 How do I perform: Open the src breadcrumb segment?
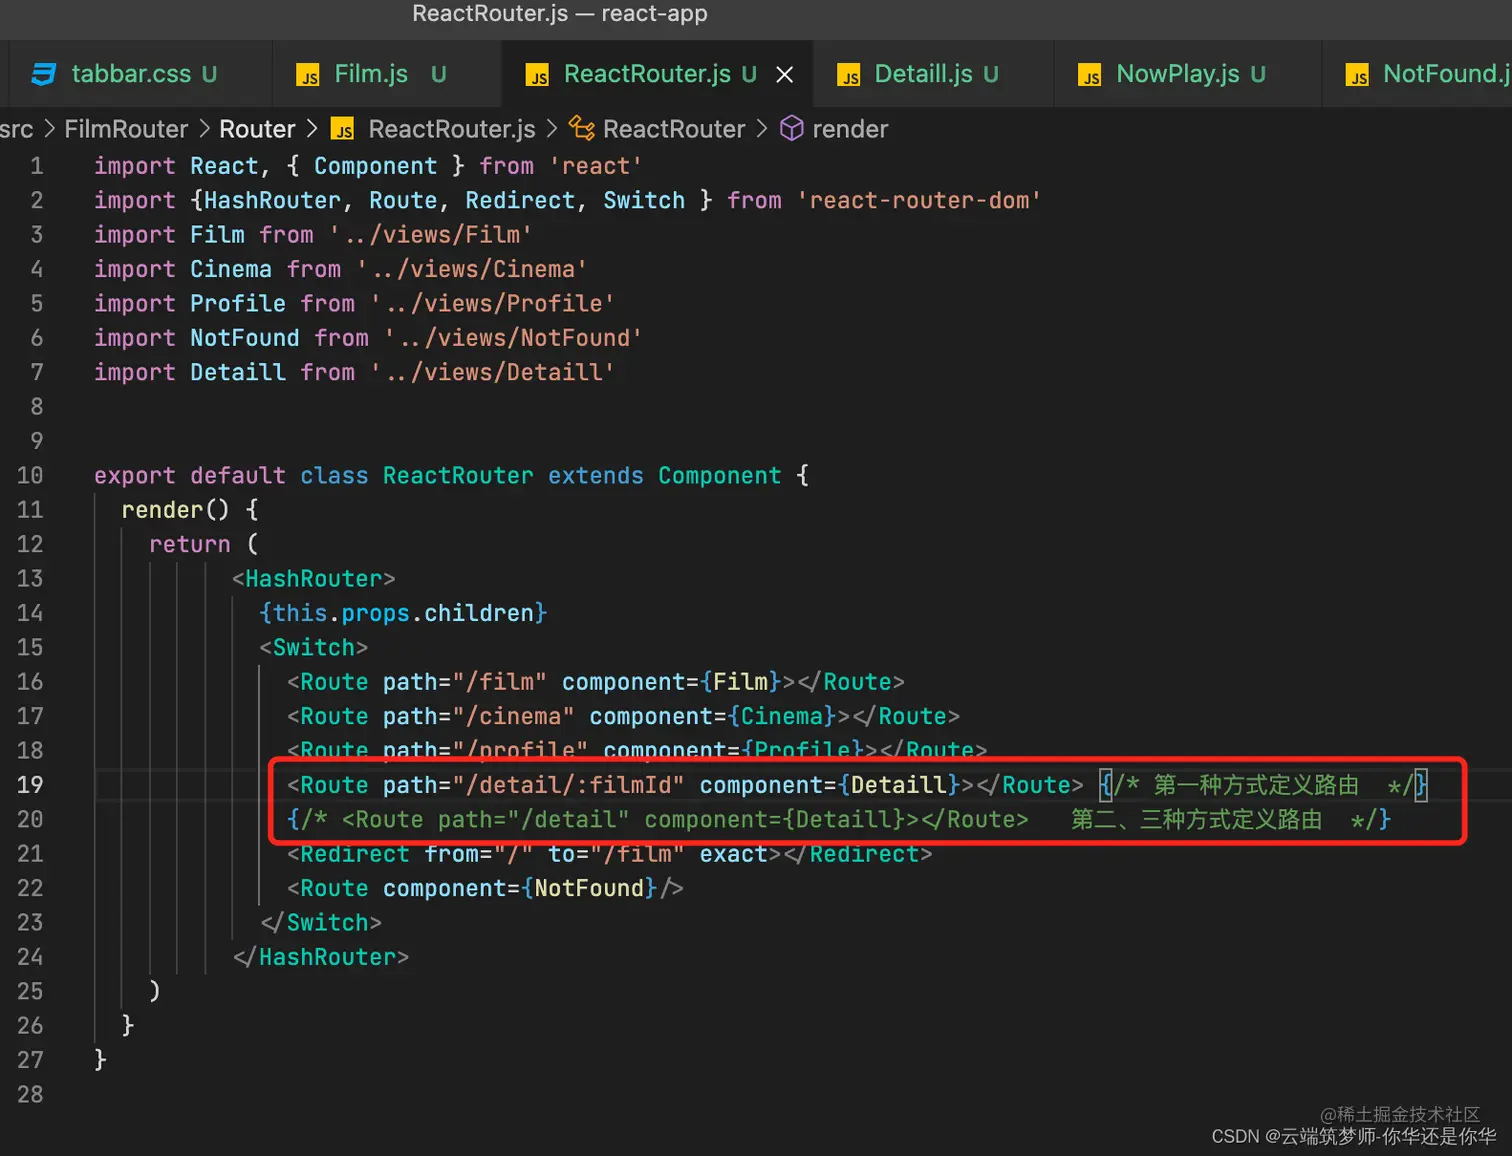point(16,129)
